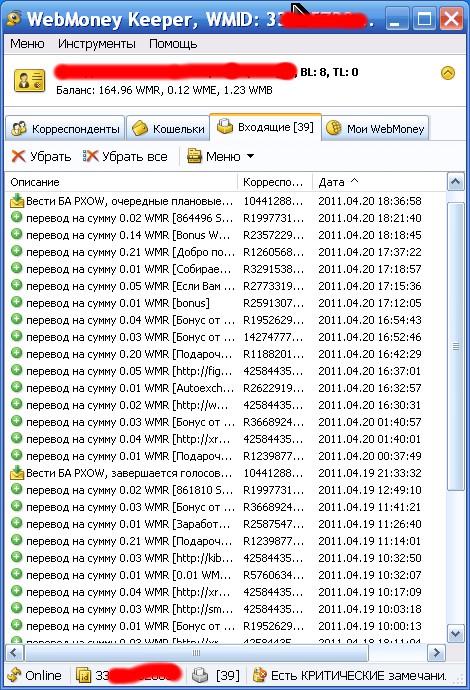Image resolution: width=470 pixels, height=690 pixels.
Task: Select transfer 0.04 WMR at 10:17:09
Action: pyautogui.click(x=226, y=592)
